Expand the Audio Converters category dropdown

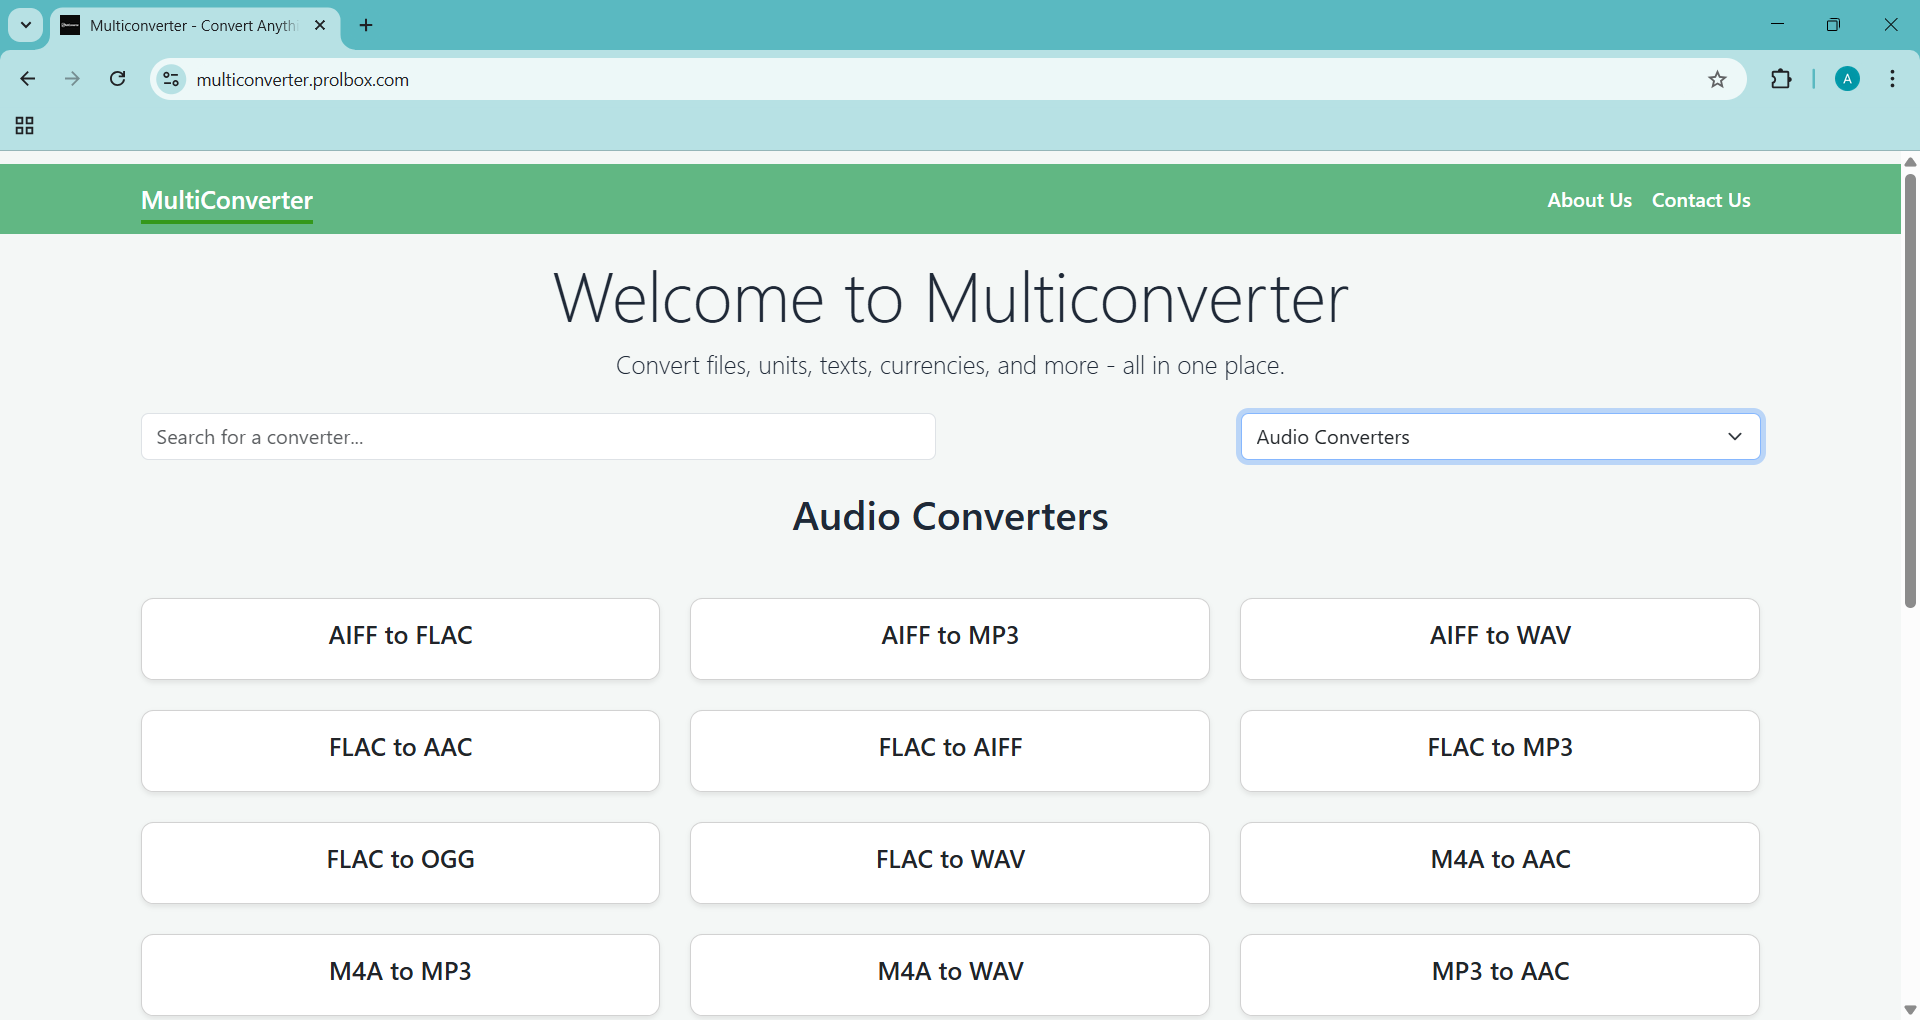pyautogui.click(x=1500, y=437)
